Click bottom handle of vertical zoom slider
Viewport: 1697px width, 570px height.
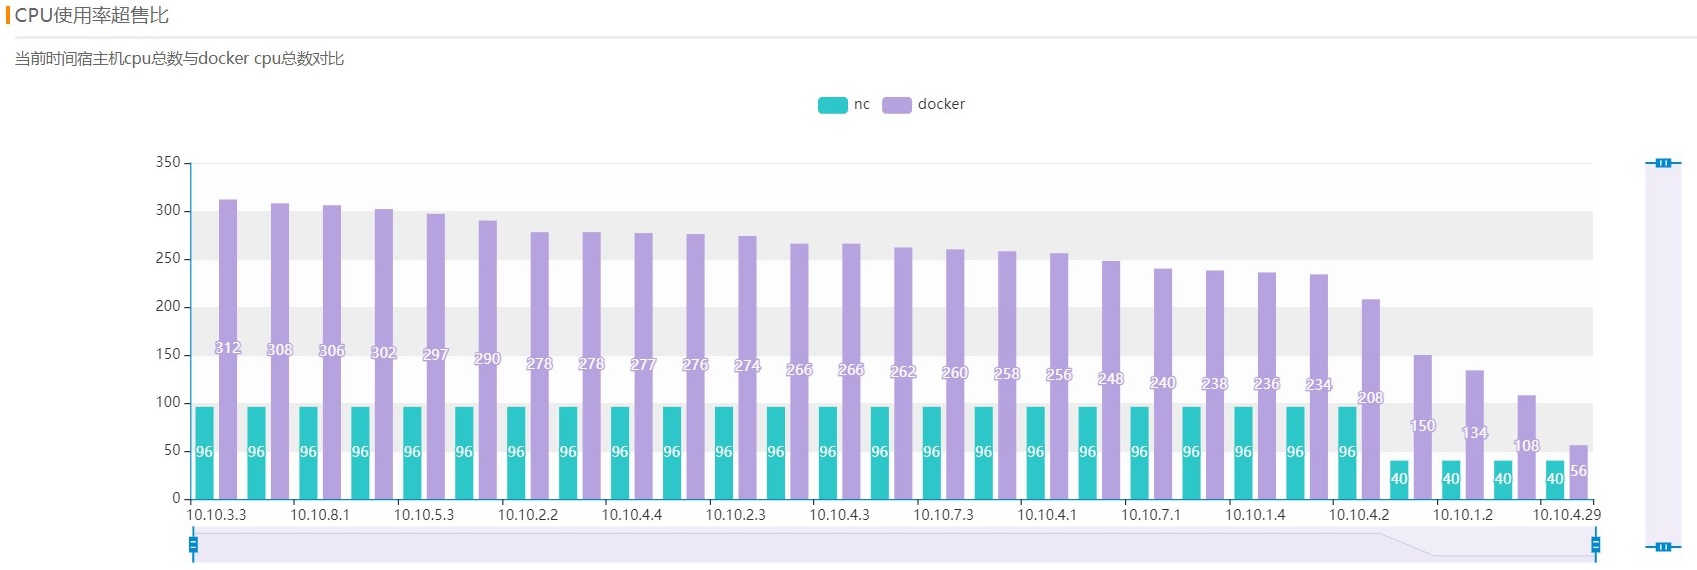pyautogui.click(x=1663, y=546)
